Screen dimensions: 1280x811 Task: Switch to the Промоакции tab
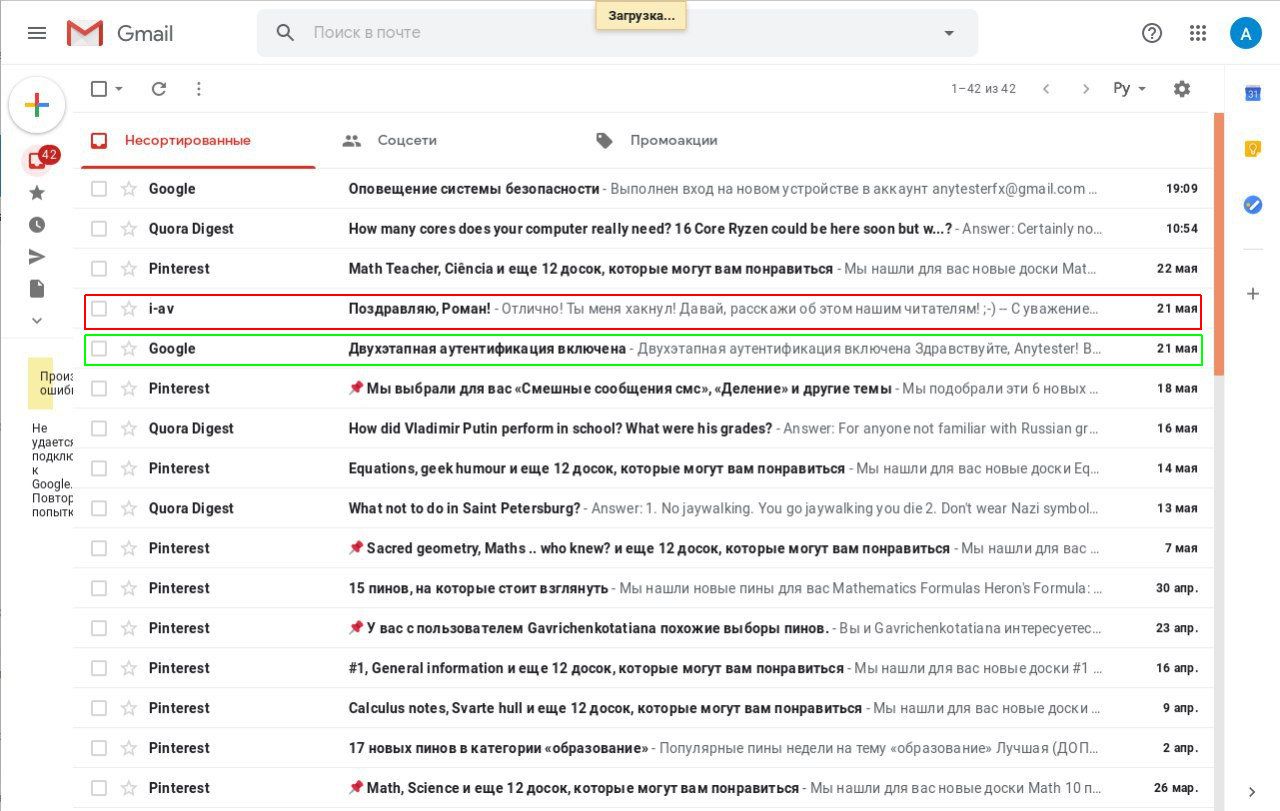(657, 141)
